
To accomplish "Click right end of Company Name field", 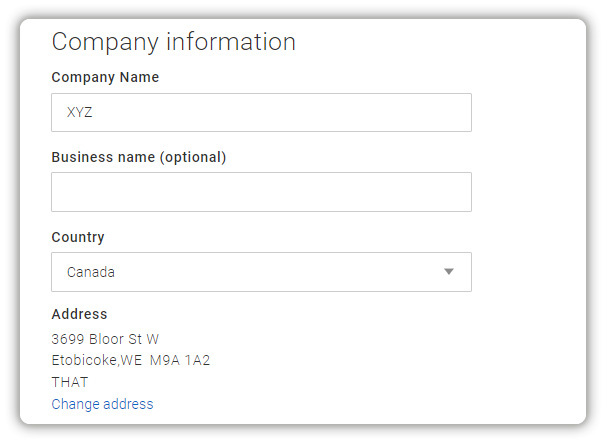I will coord(455,113).
